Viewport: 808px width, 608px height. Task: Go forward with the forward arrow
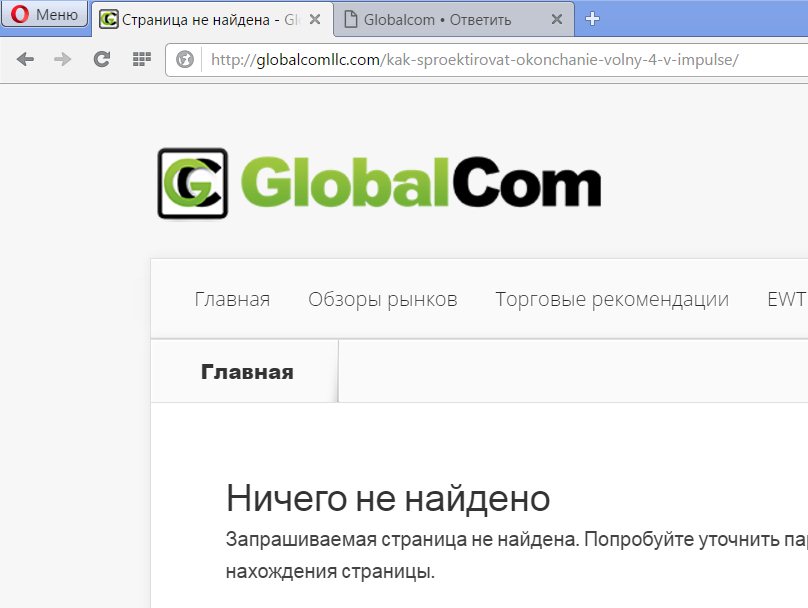pos(62,59)
